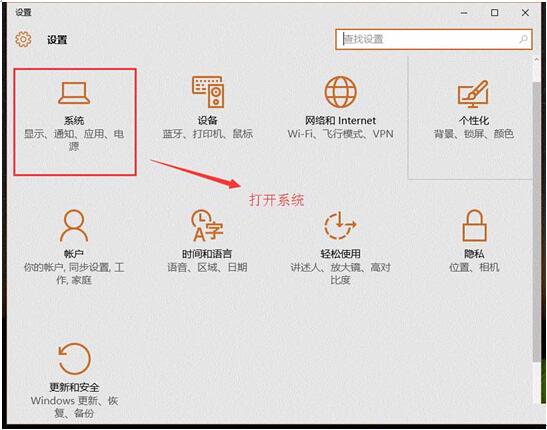Open the 隐私 padlock icon
Viewport: 547px width, 430px height.
tap(474, 225)
